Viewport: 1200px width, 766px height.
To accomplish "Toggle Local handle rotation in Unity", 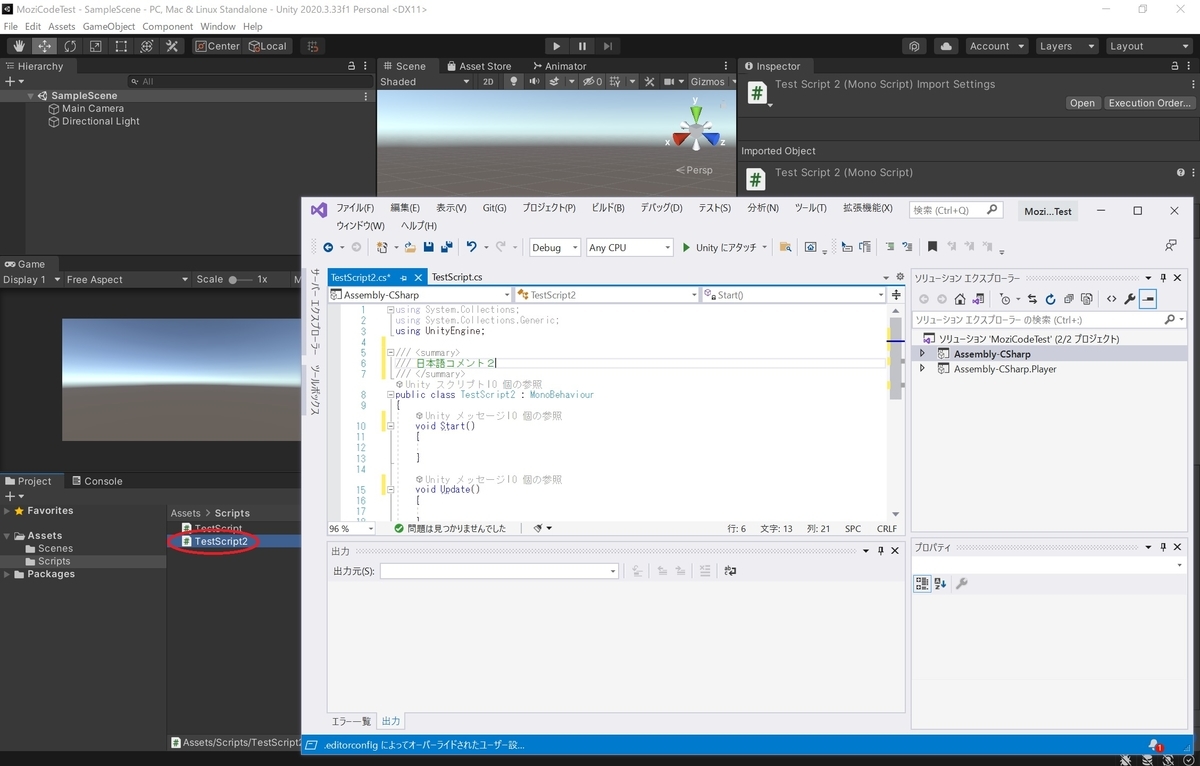I will (x=267, y=46).
